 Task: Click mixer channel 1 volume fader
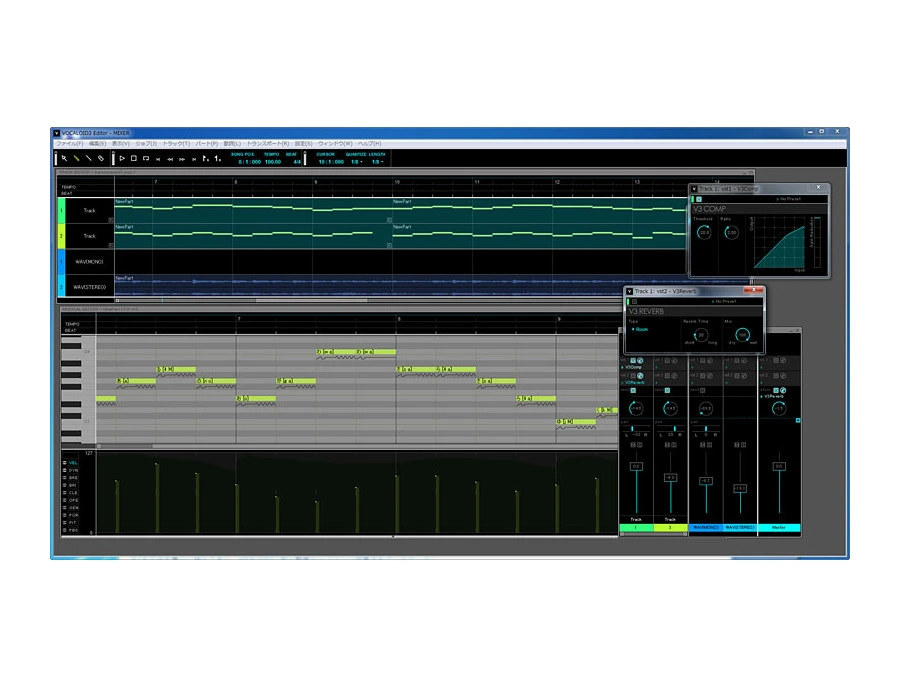(x=636, y=467)
